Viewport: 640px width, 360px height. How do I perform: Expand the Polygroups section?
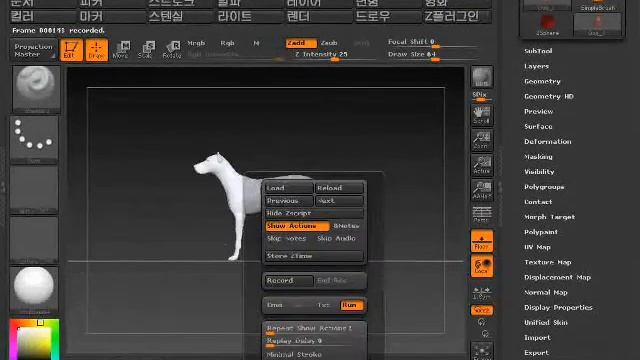pos(544,187)
